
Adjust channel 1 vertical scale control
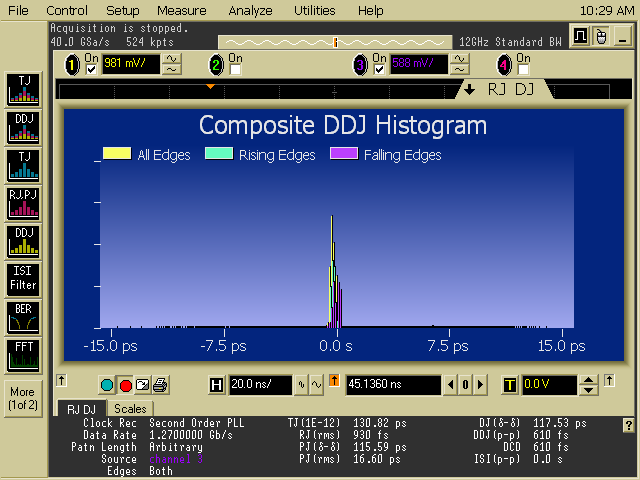172,64
